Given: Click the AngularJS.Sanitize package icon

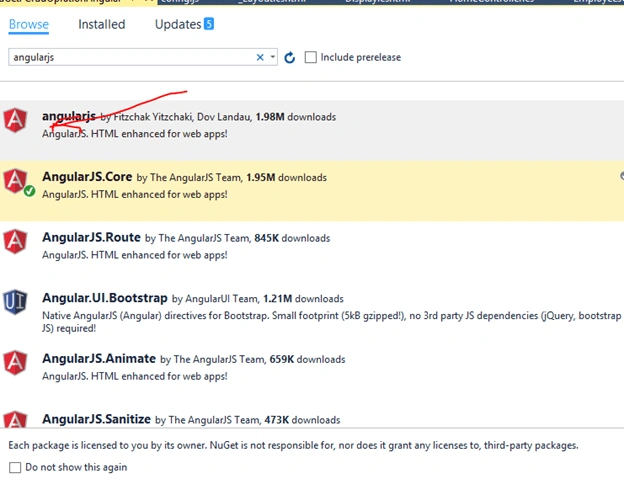Looking at the screenshot, I should coord(15,419).
